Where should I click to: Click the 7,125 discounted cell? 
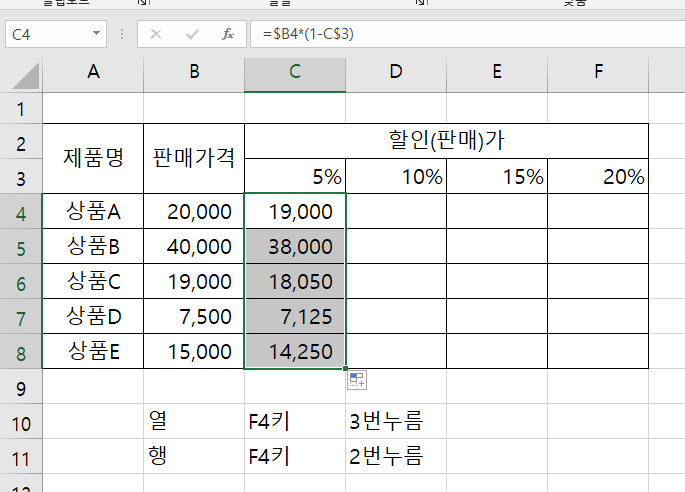pos(295,316)
